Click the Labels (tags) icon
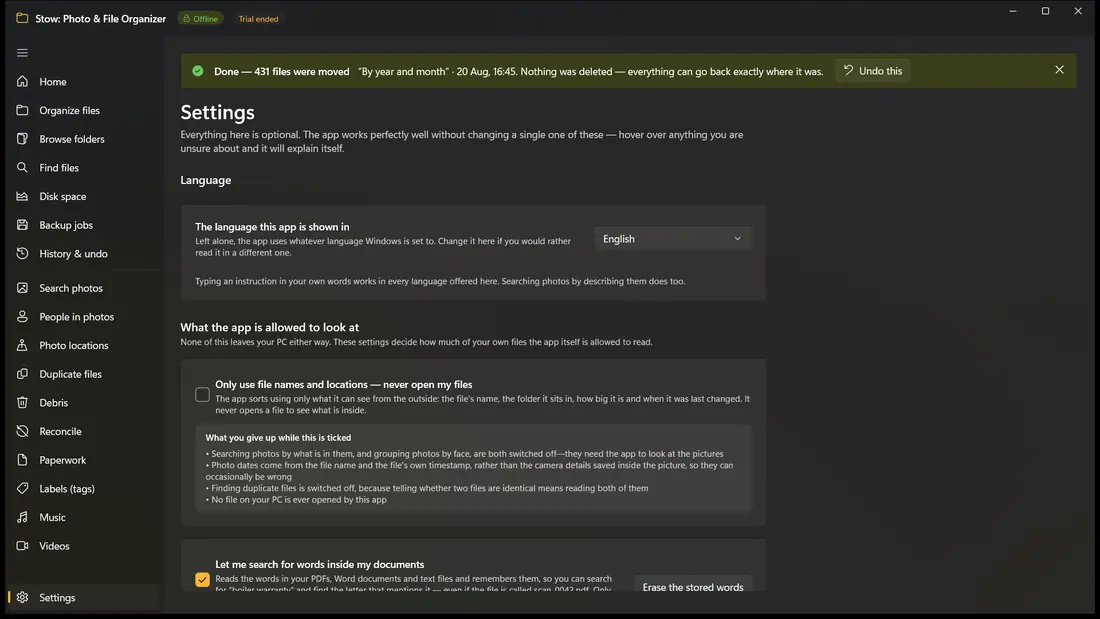This screenshot has height=619, width=1100. (22, 488)
